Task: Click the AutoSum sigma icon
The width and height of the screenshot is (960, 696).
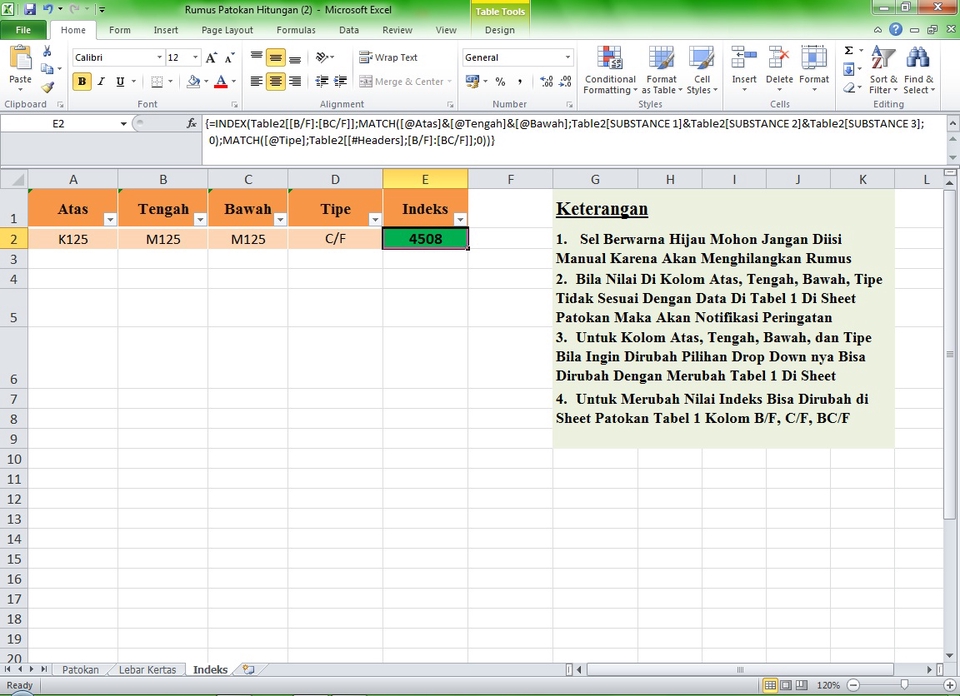Action: 849,50
